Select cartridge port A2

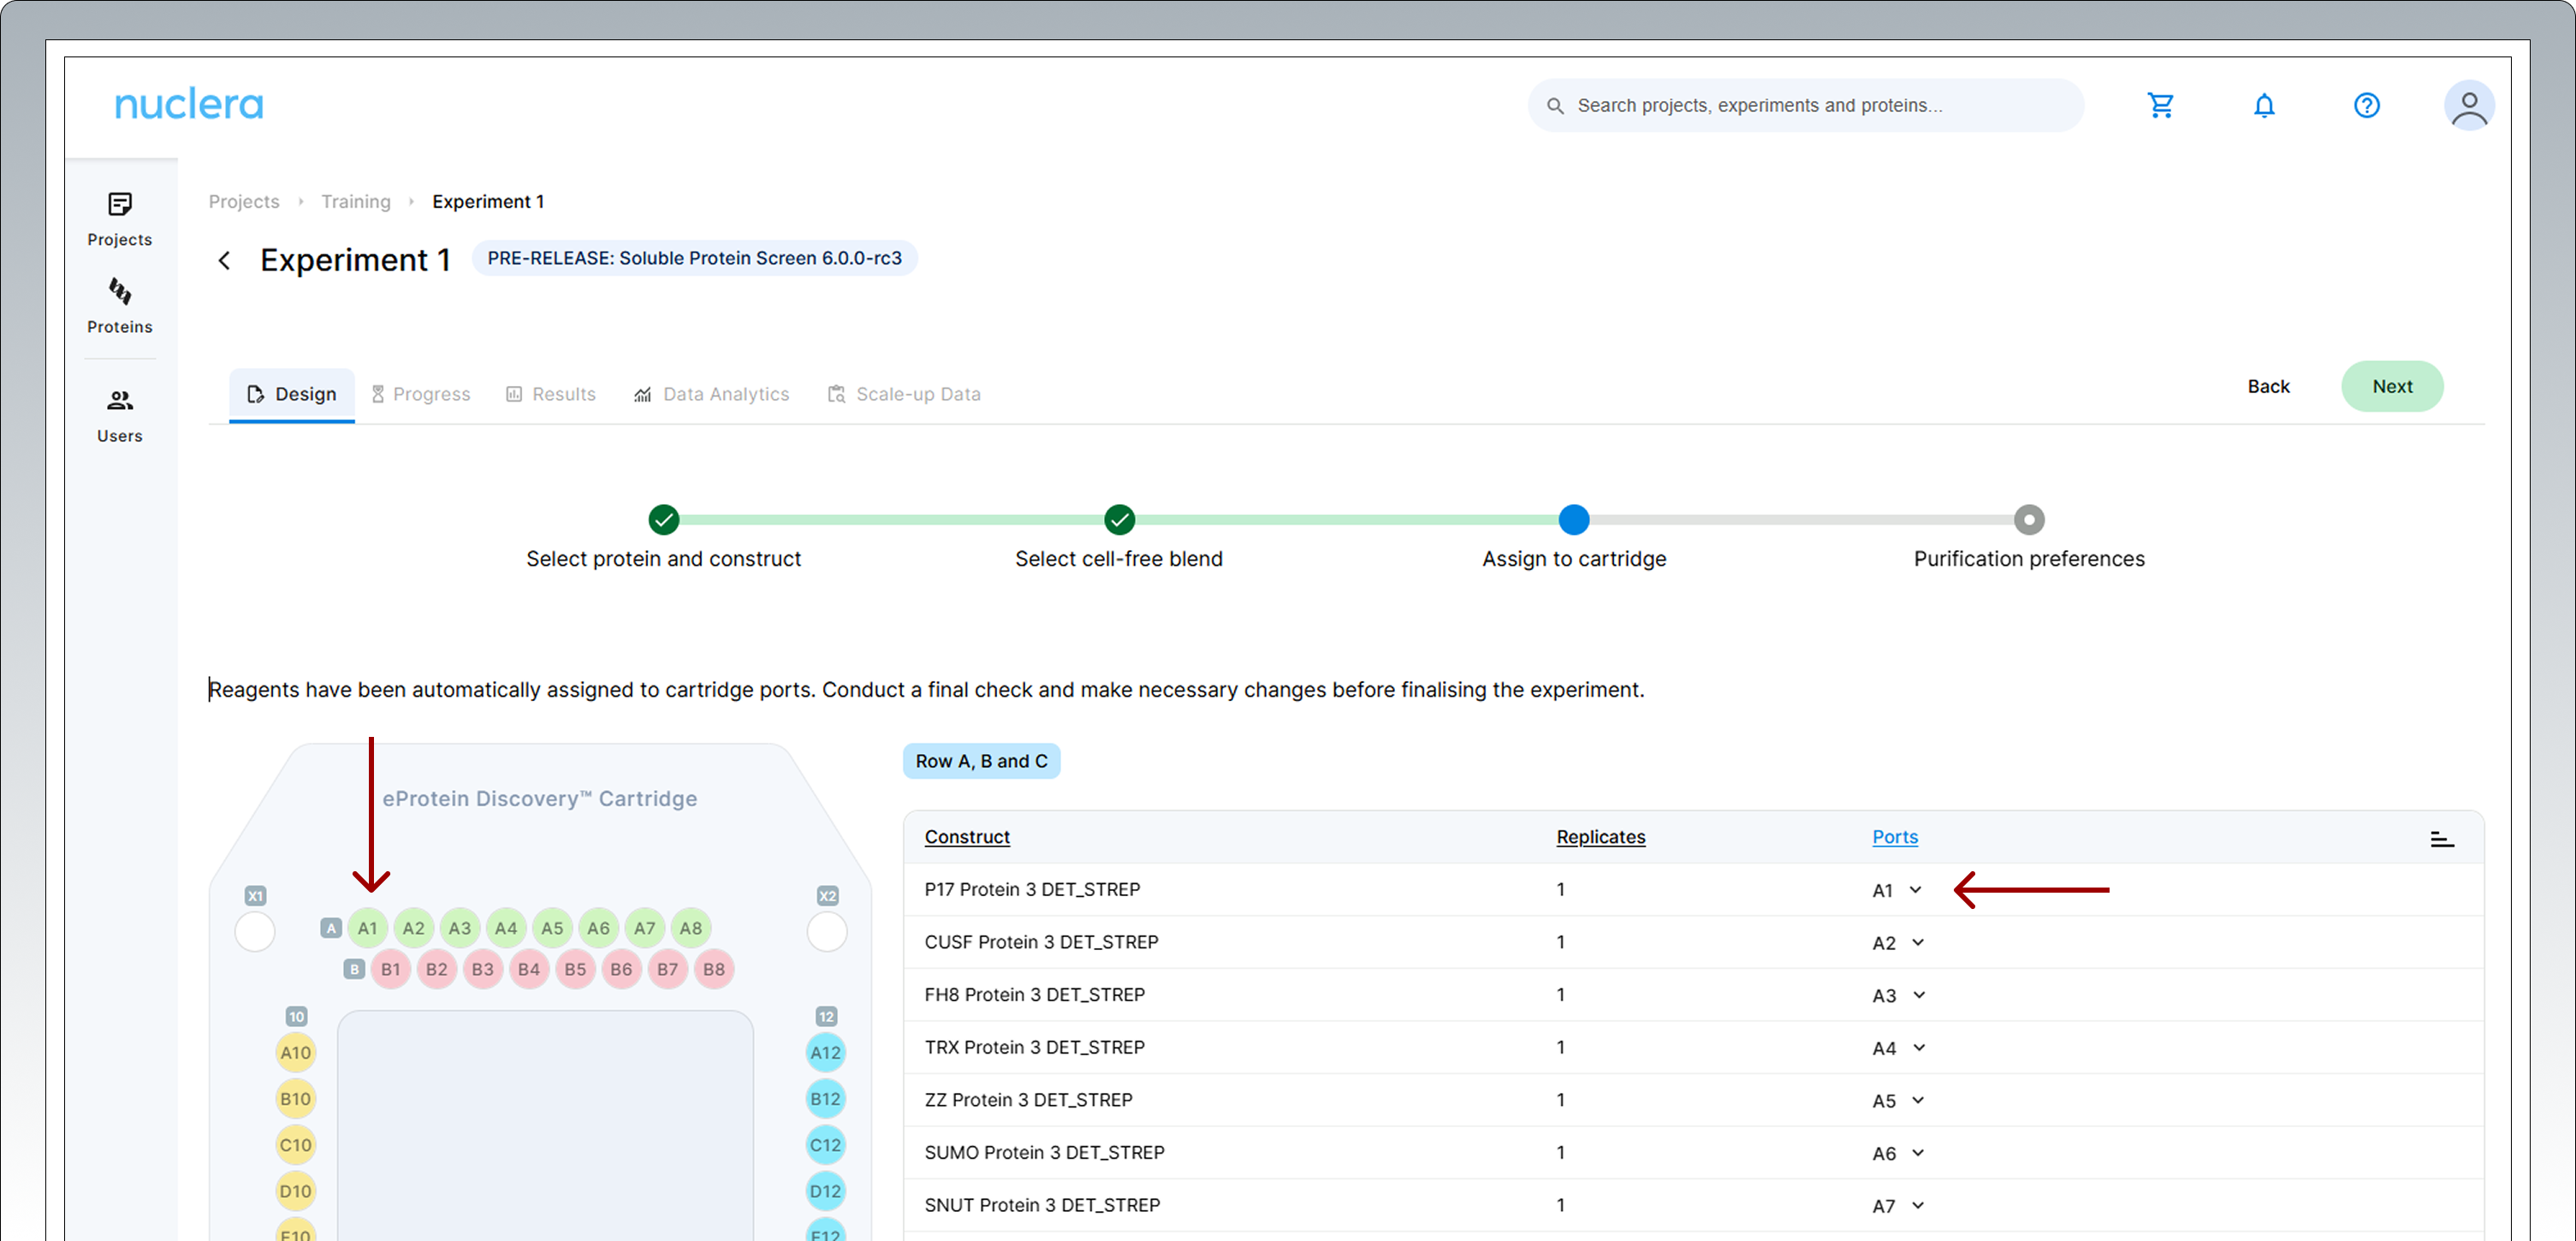[x=413, y=928]
